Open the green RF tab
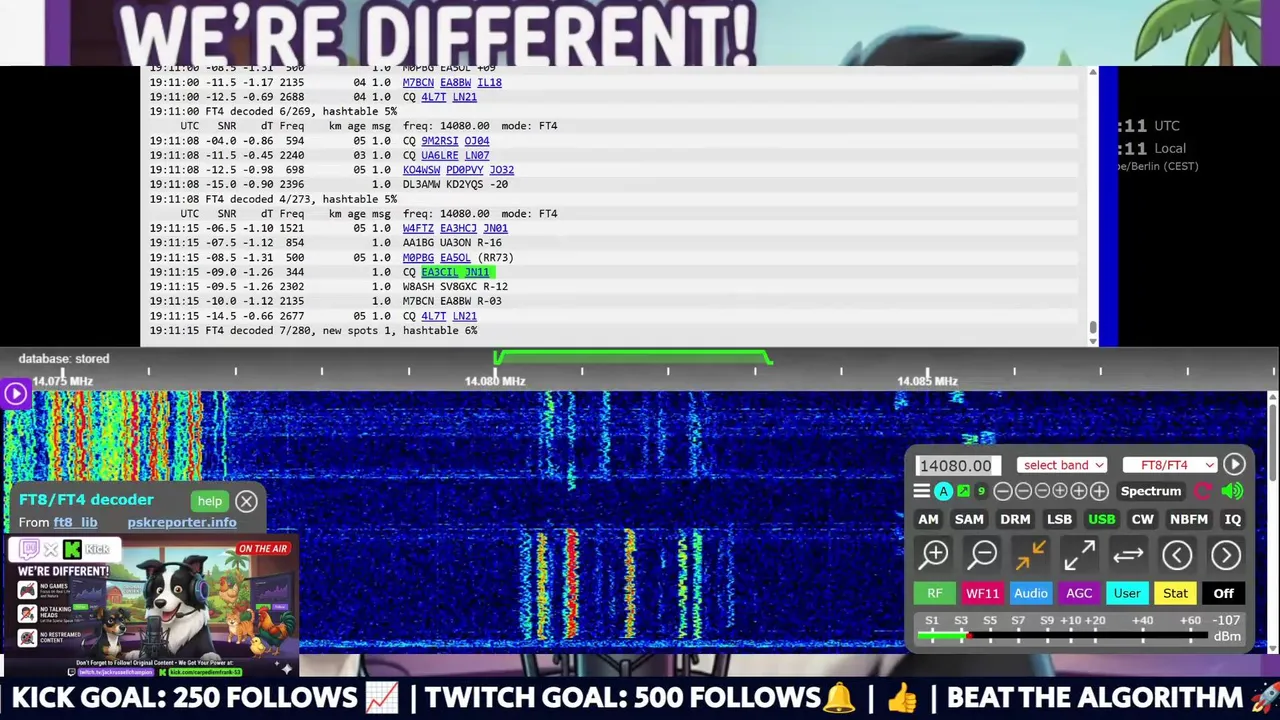Viewport: 1280px width, 720px height. point(934,593)
